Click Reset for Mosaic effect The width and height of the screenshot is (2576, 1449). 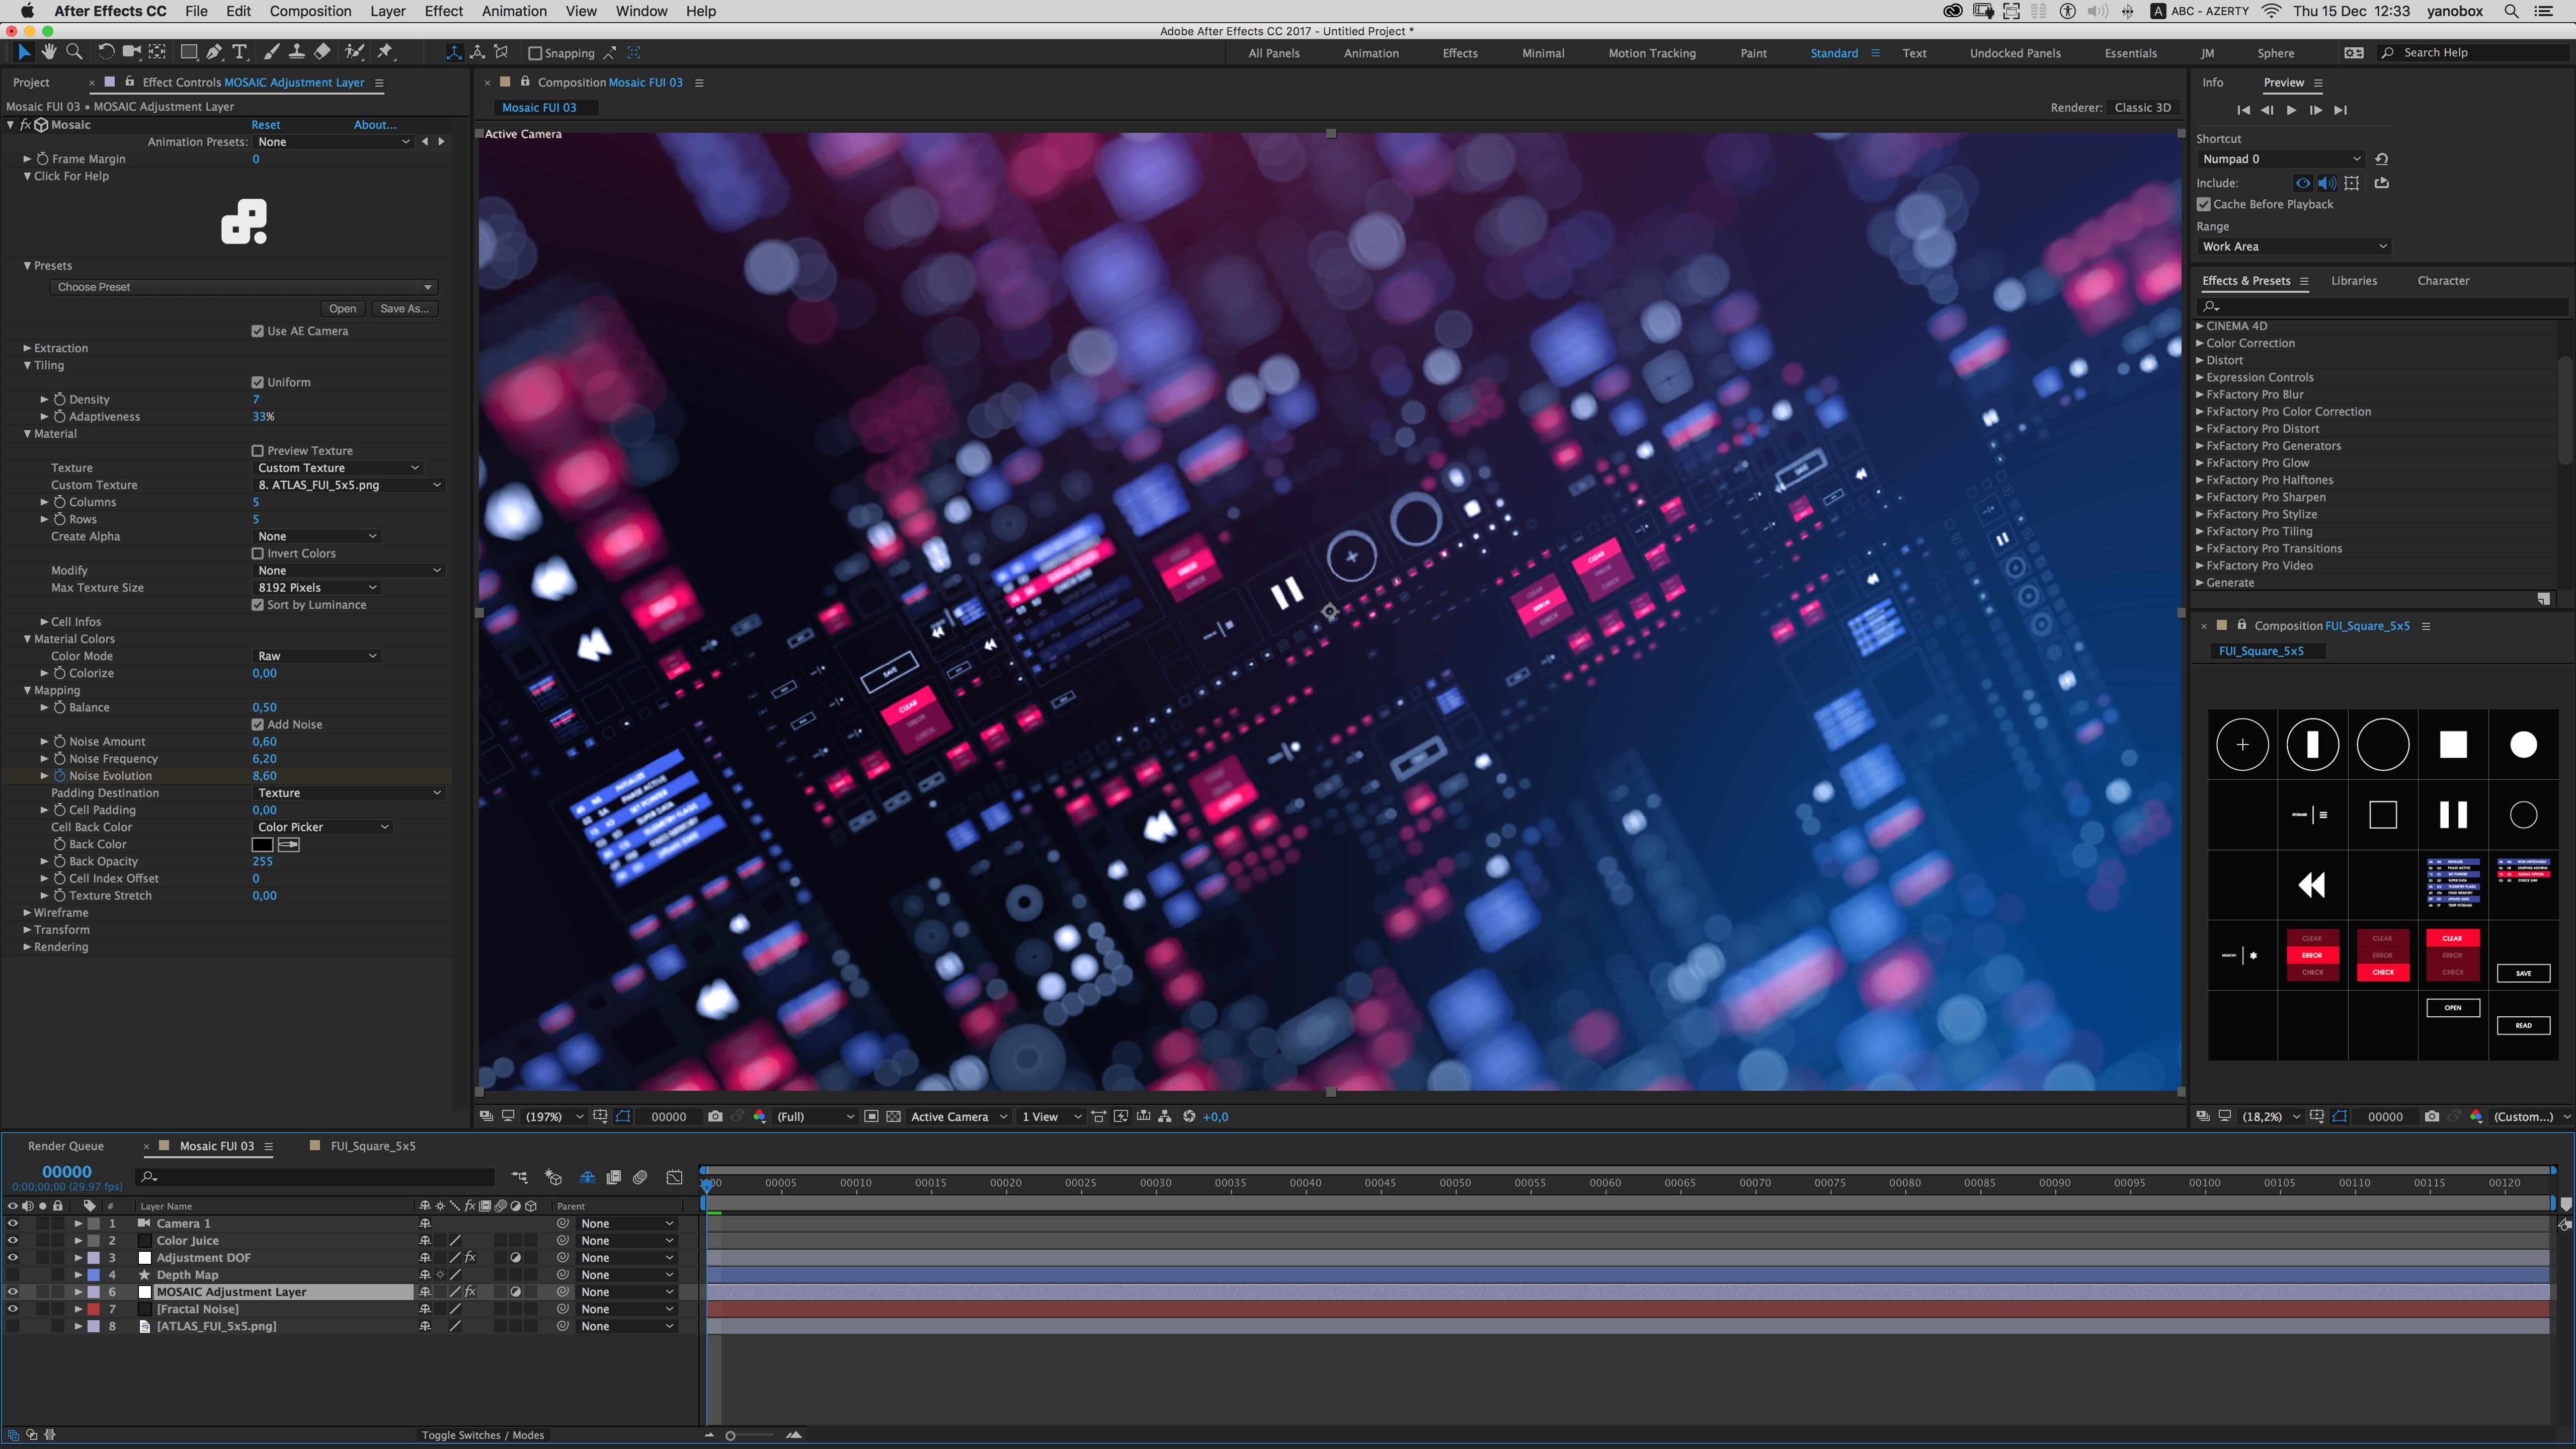[265, 125]
